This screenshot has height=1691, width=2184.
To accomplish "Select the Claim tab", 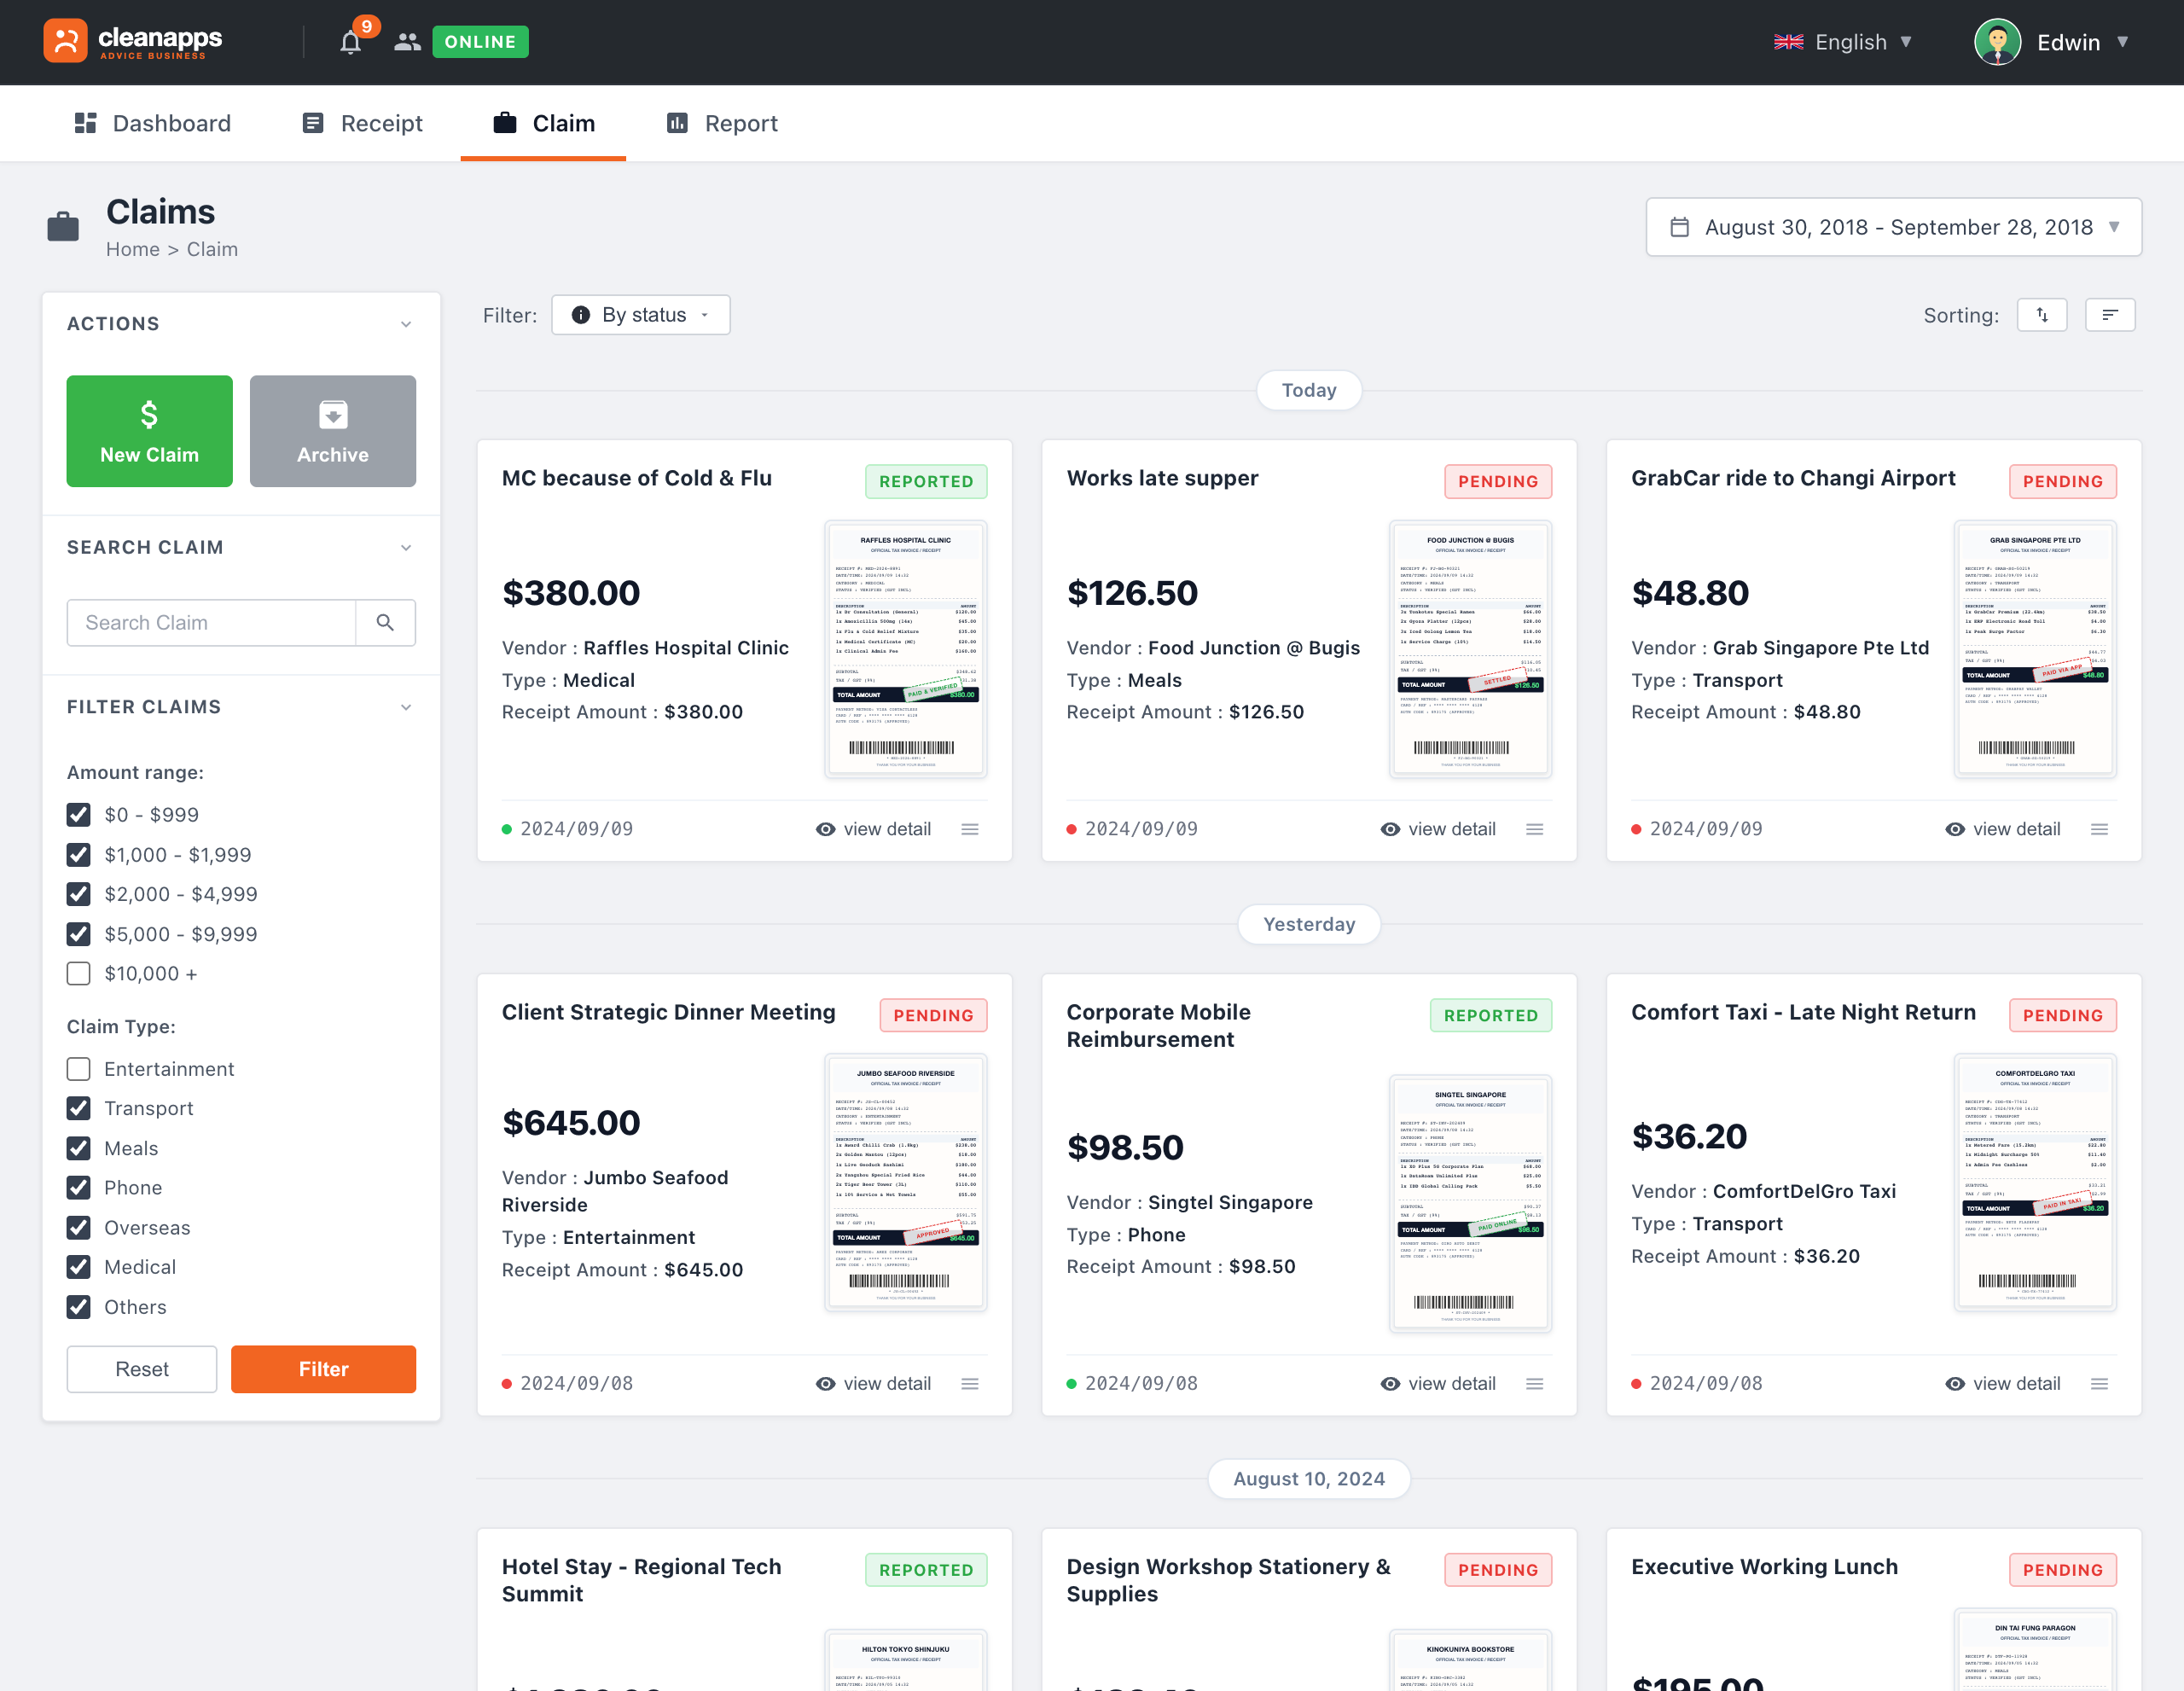I will point(543,123).
